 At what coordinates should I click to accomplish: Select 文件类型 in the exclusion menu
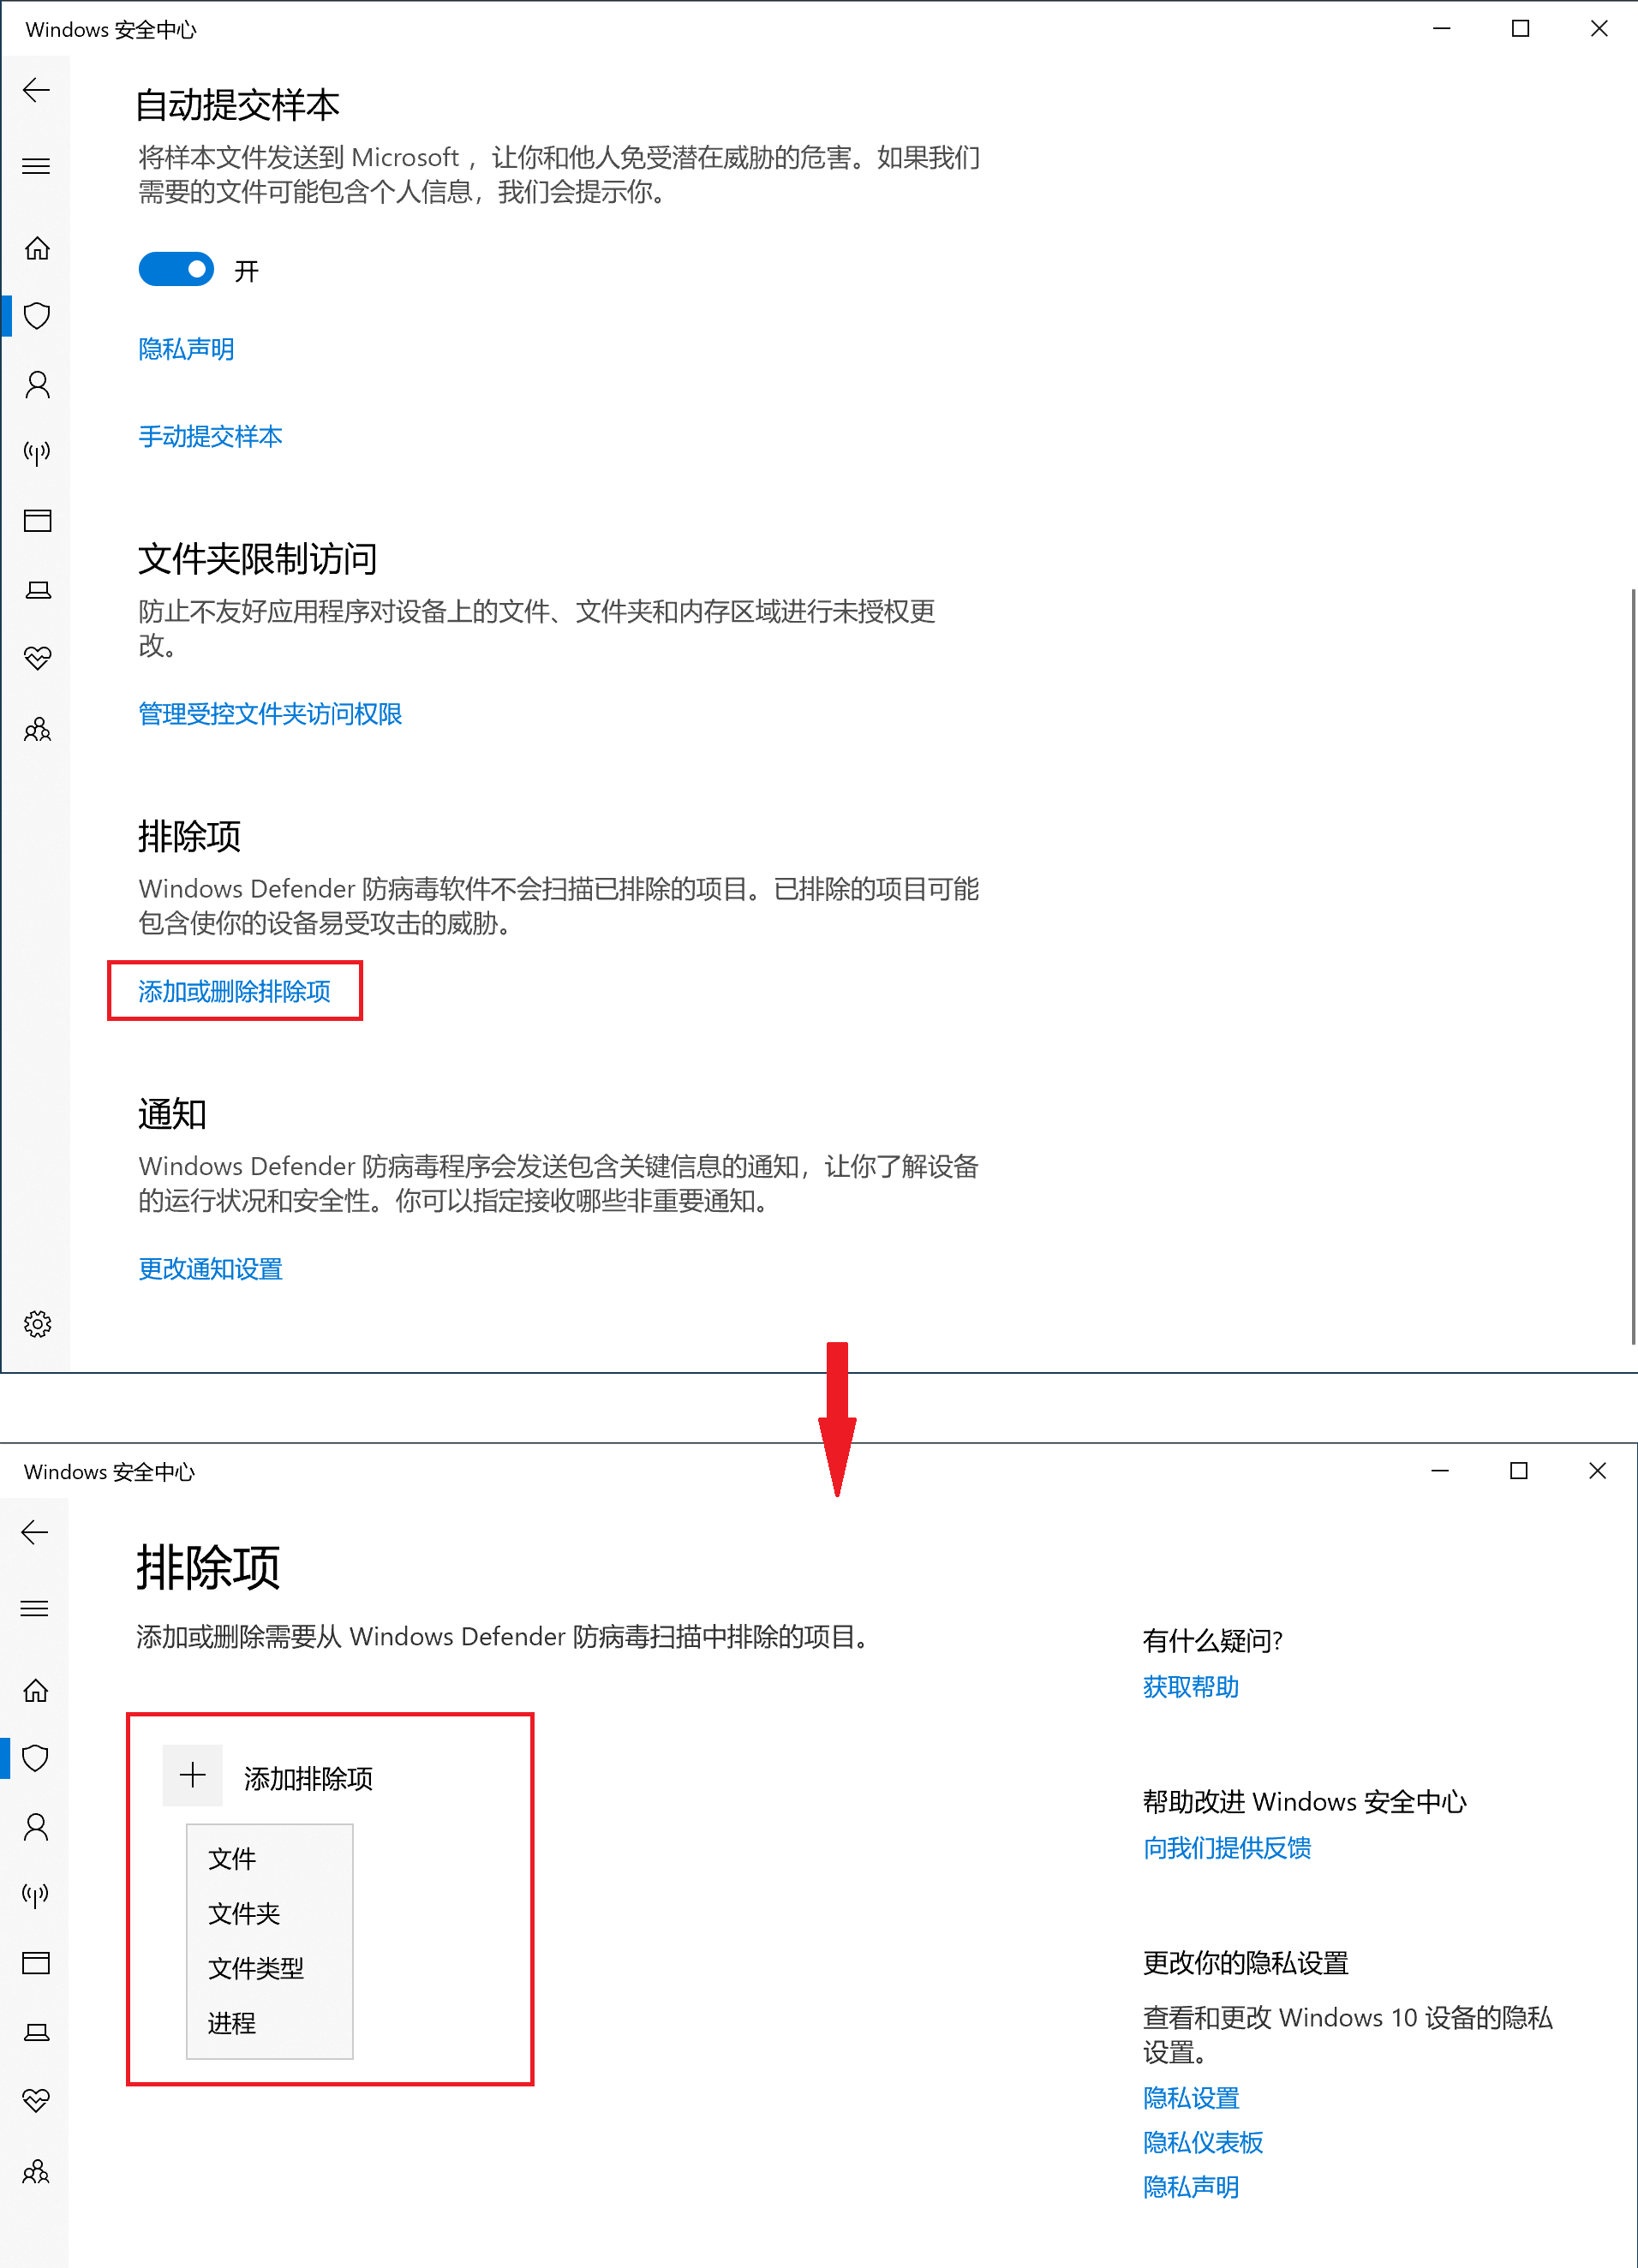point(256,1968)
